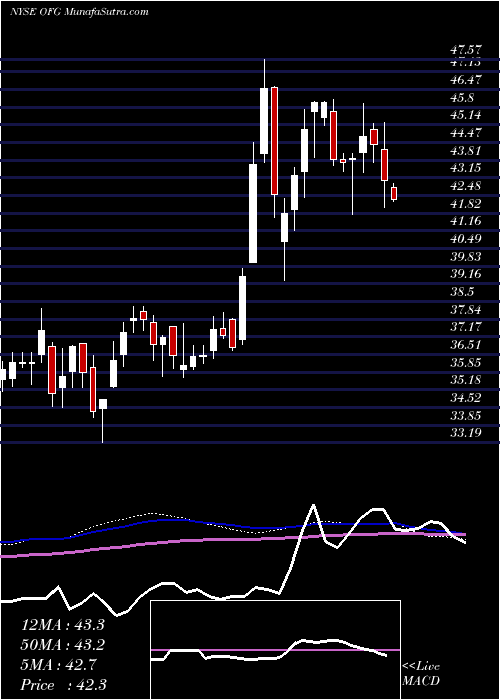The image size is (500, 700).
Task: Click the 41.82 price axis label
Action: click(466, 204)
